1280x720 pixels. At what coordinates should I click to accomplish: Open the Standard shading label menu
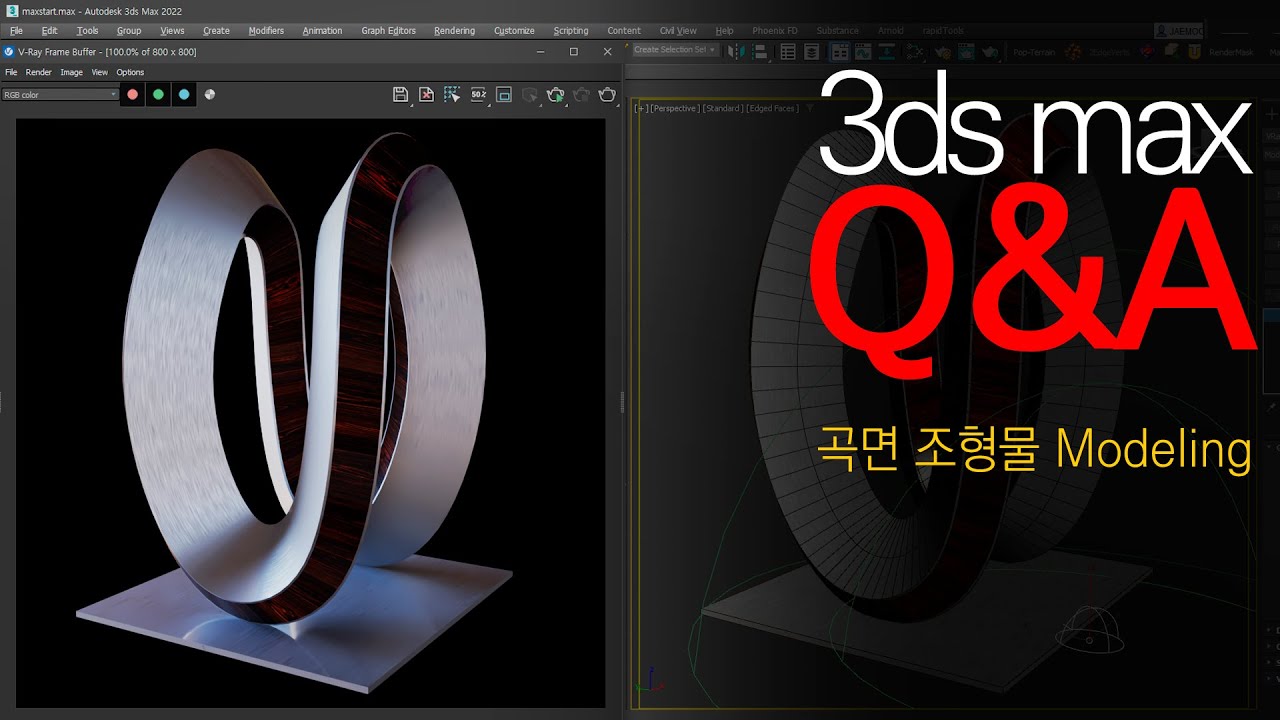(723, 108)
